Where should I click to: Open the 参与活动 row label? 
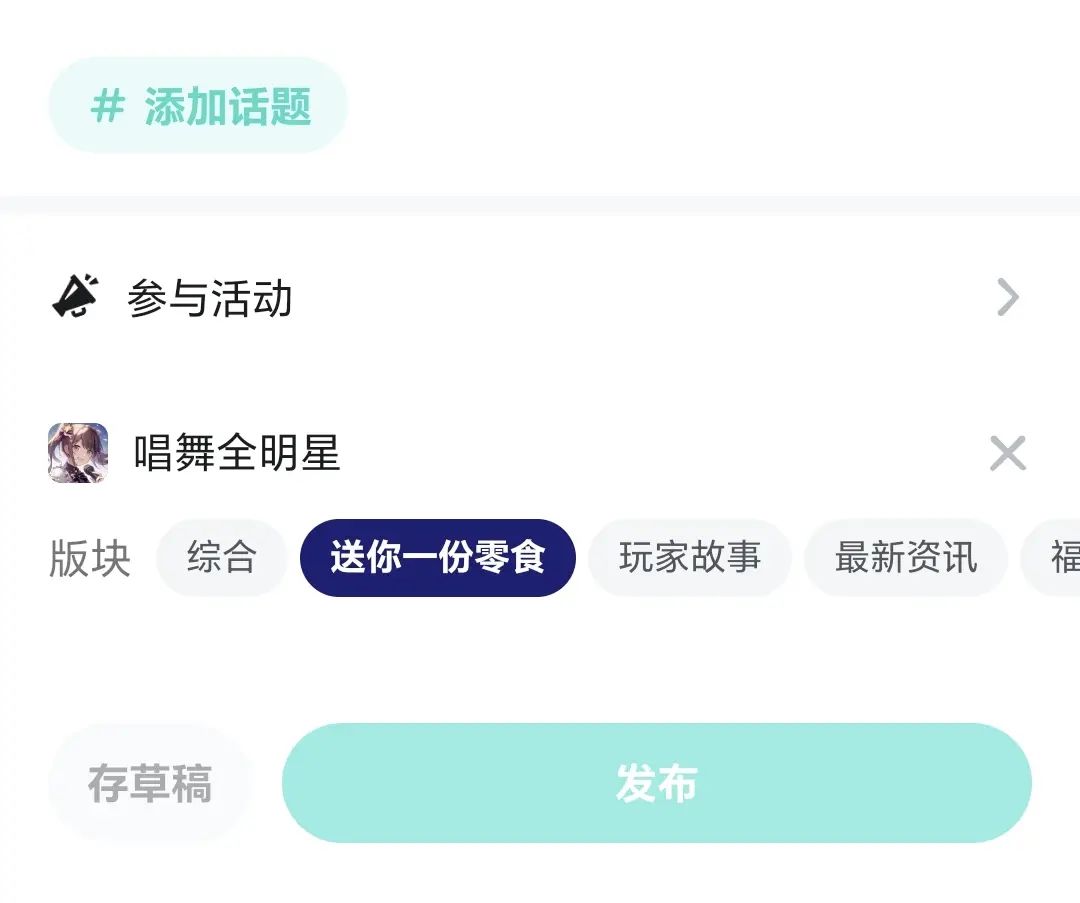pos(210,298)
